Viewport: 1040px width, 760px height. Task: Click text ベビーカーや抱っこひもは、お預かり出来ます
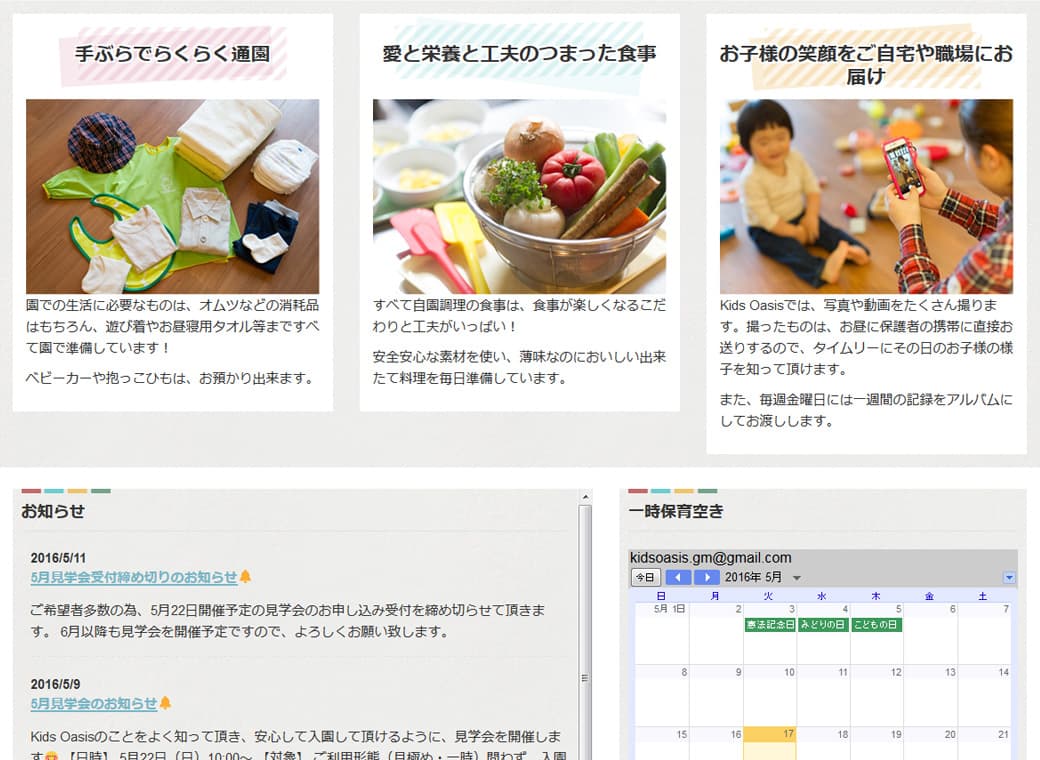pyautogui.click(x=170, y=379)
